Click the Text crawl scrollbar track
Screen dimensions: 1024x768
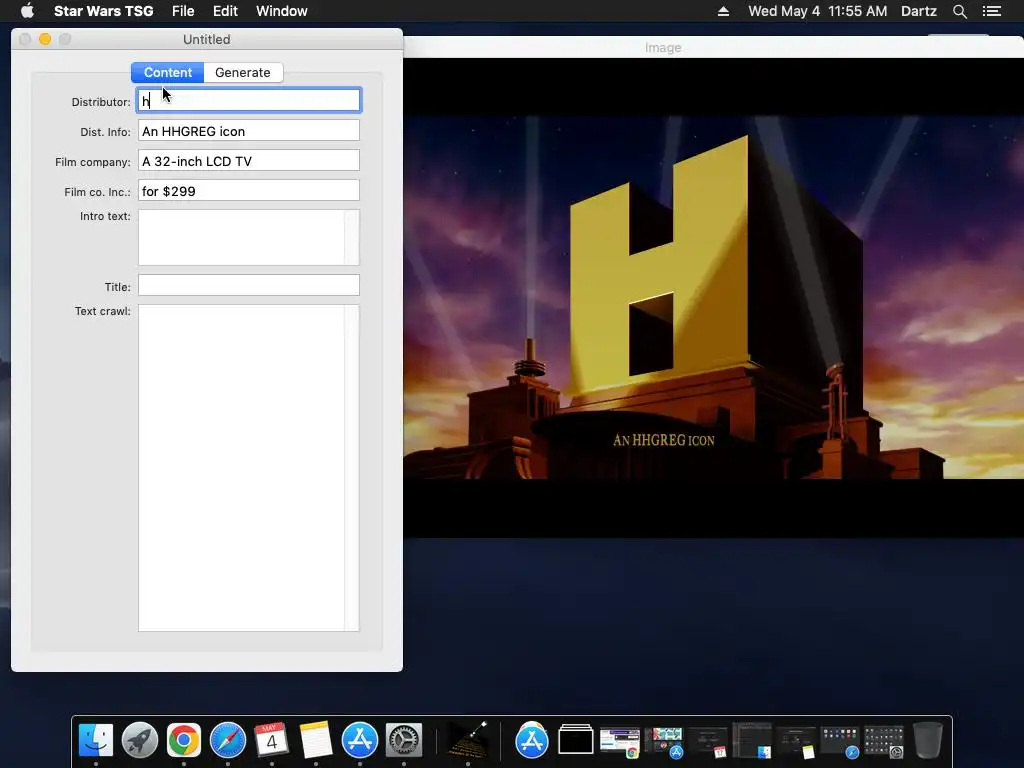click(352, 468)
